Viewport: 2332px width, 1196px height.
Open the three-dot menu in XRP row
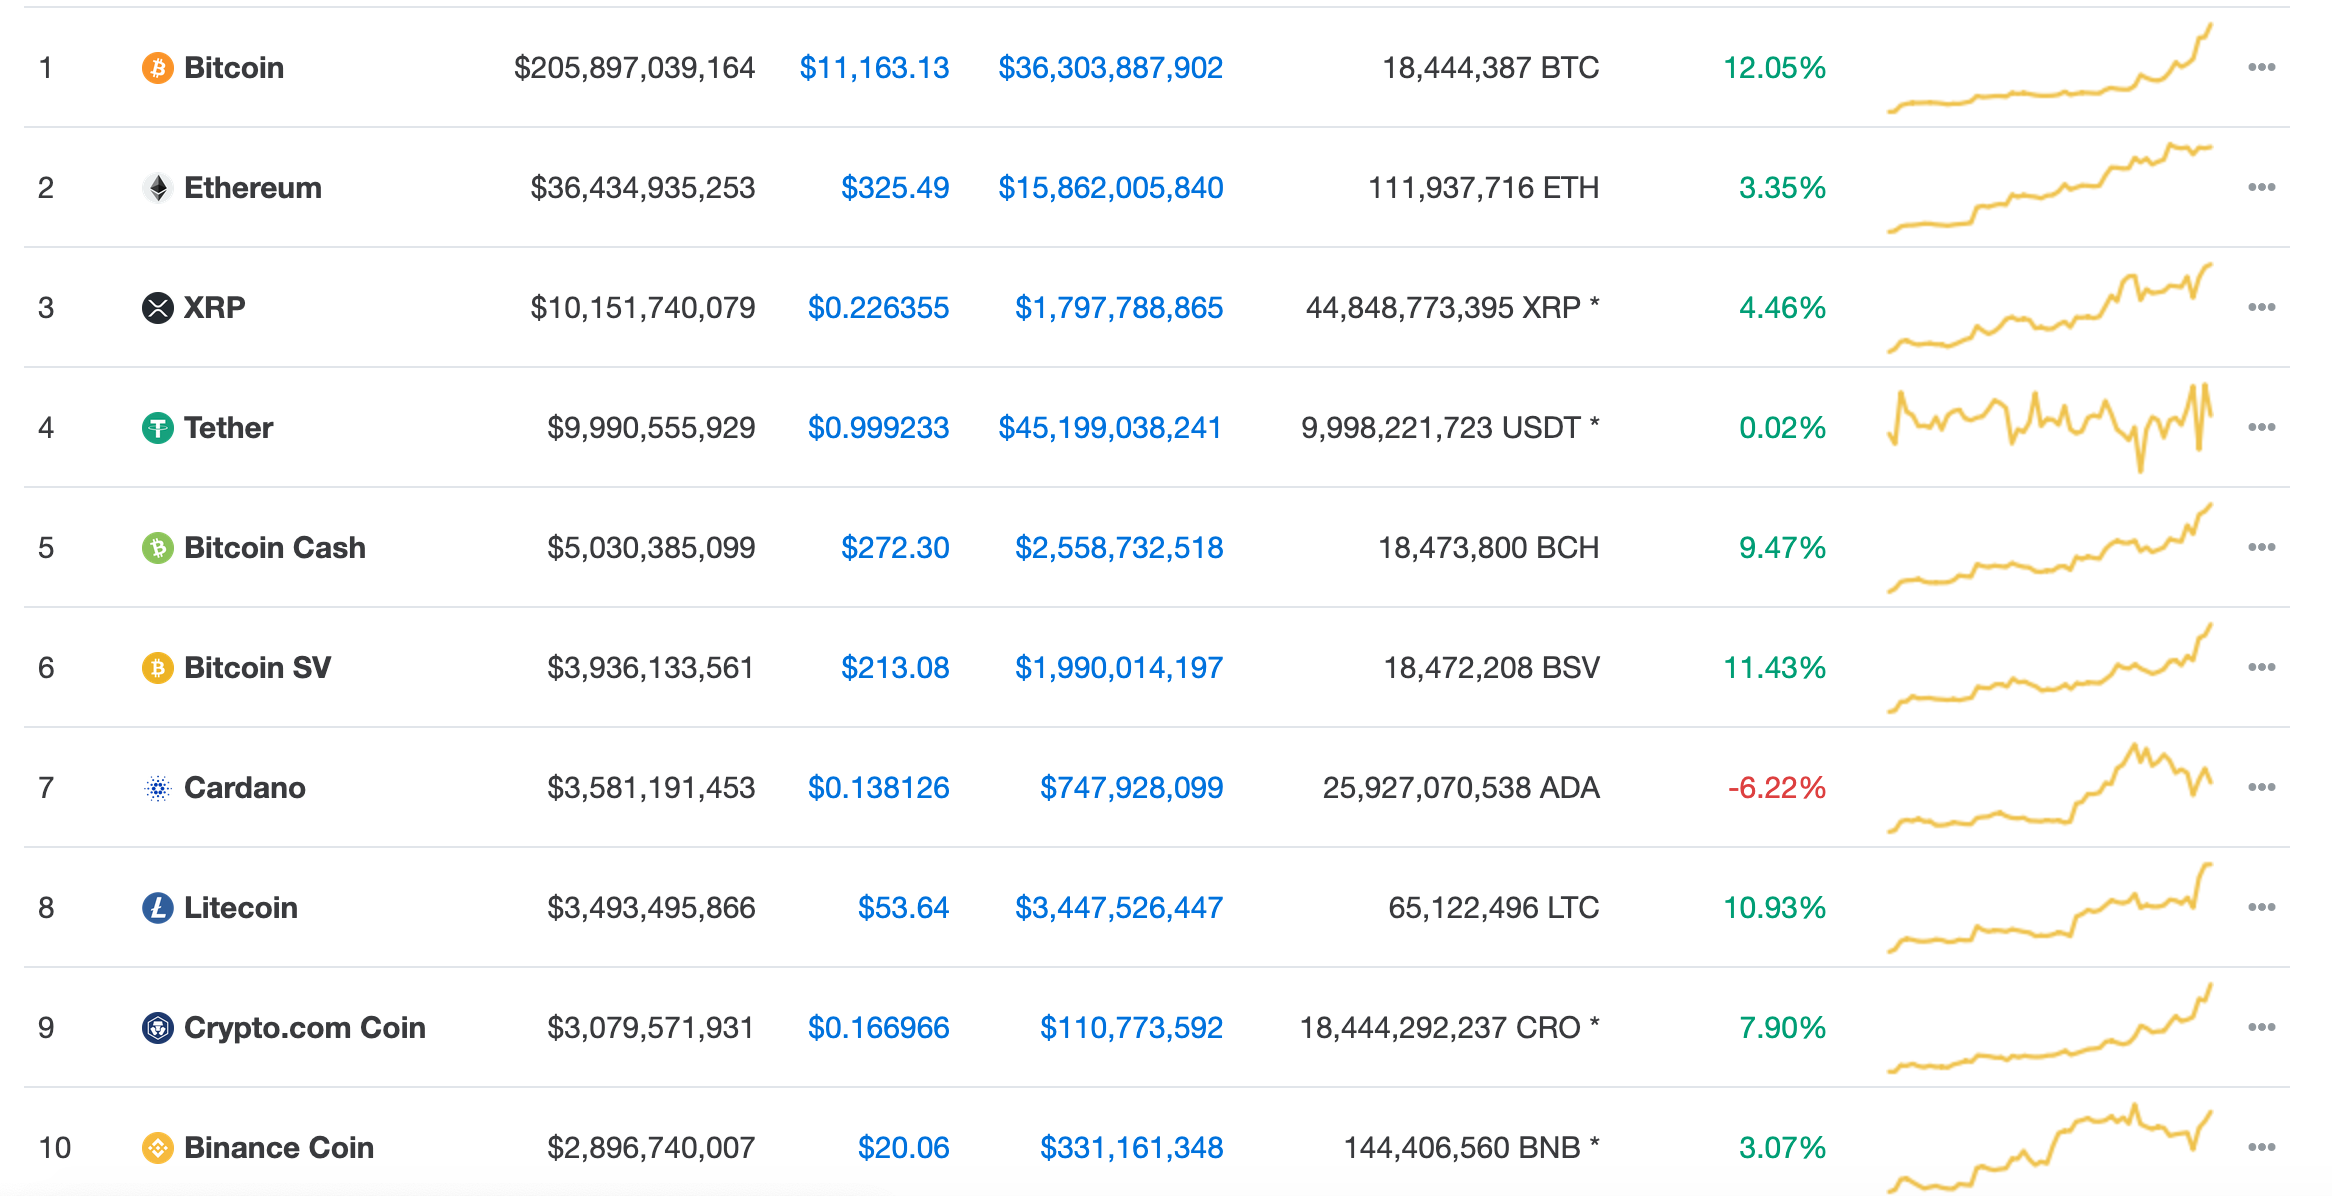point(2261,308)
